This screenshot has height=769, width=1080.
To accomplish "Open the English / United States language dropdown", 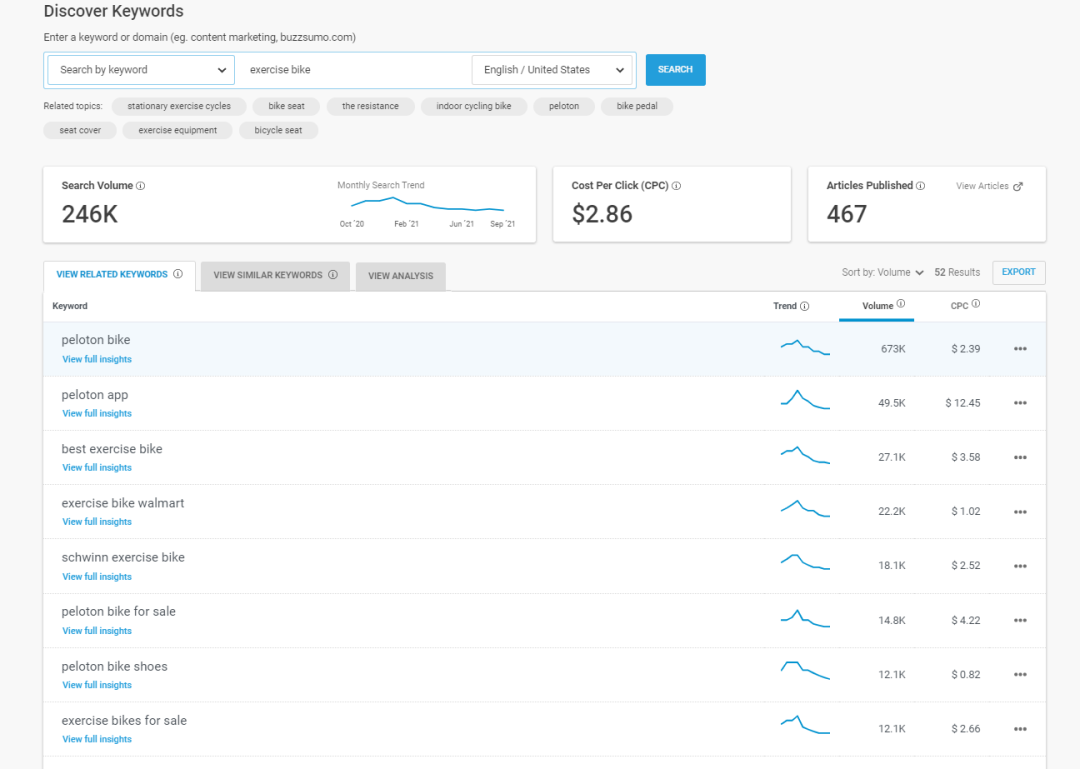I will coord(552,70).
